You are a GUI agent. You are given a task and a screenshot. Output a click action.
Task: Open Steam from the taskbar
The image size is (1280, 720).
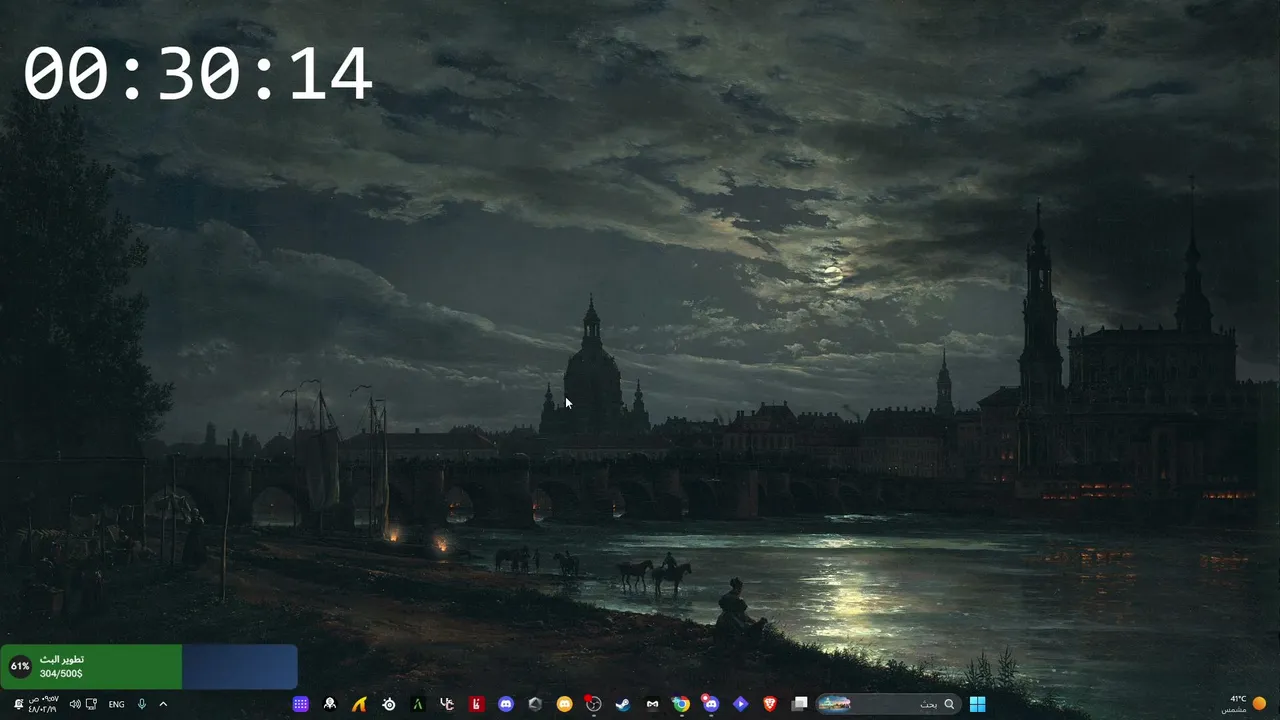pyautogui.click(x=622, y=704)
